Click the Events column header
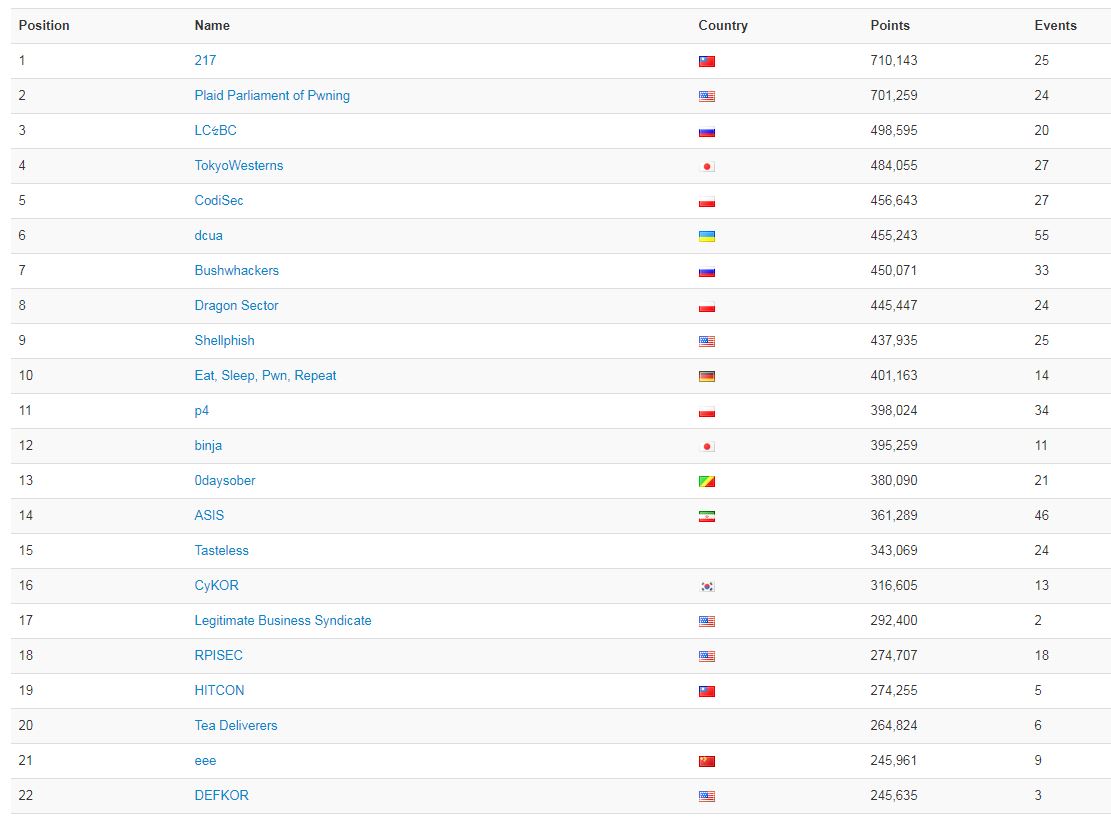The image size is (1111, 822). 1055,25
